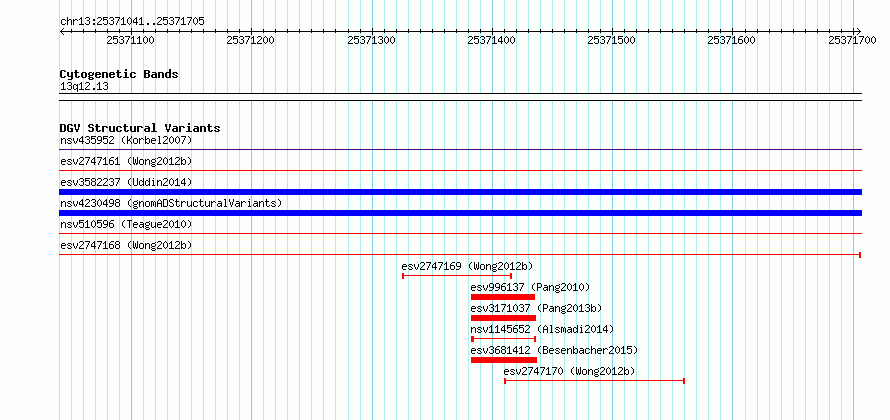Click ruler position 25371500

click(611, 40)
